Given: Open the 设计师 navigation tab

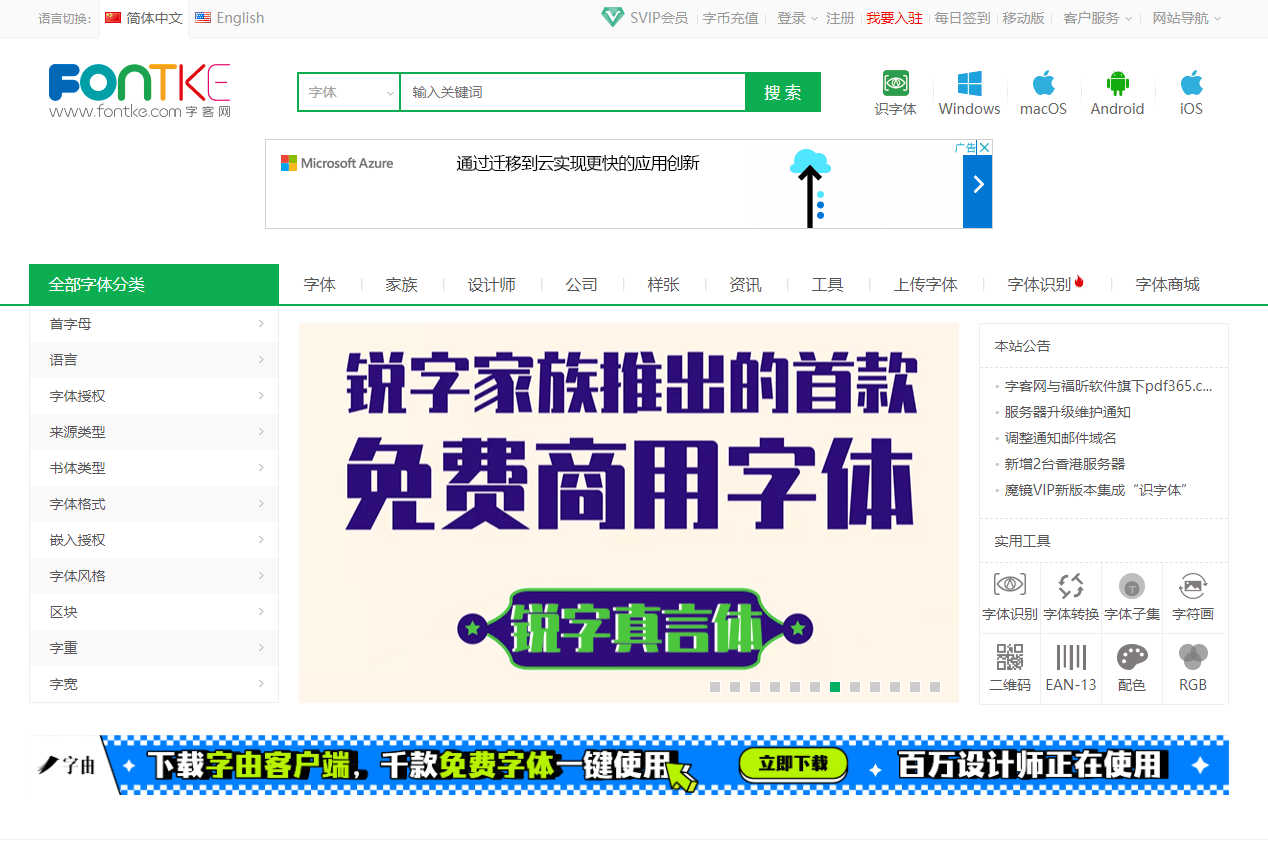Looking at the screenshot, I should click(492, 284).
